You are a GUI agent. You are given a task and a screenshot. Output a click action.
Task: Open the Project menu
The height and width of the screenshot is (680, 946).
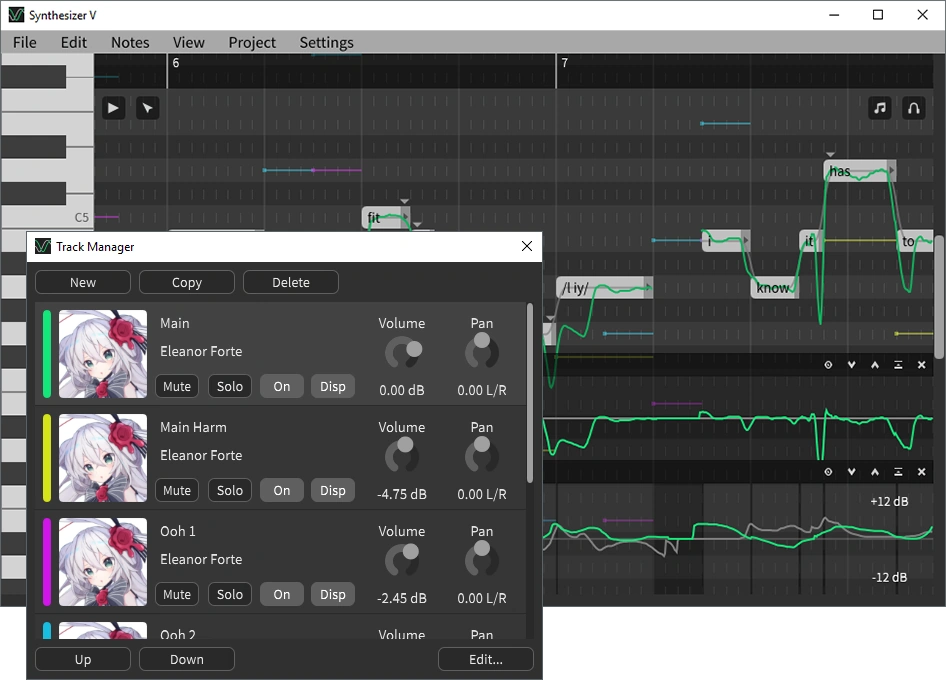[251, 42]
